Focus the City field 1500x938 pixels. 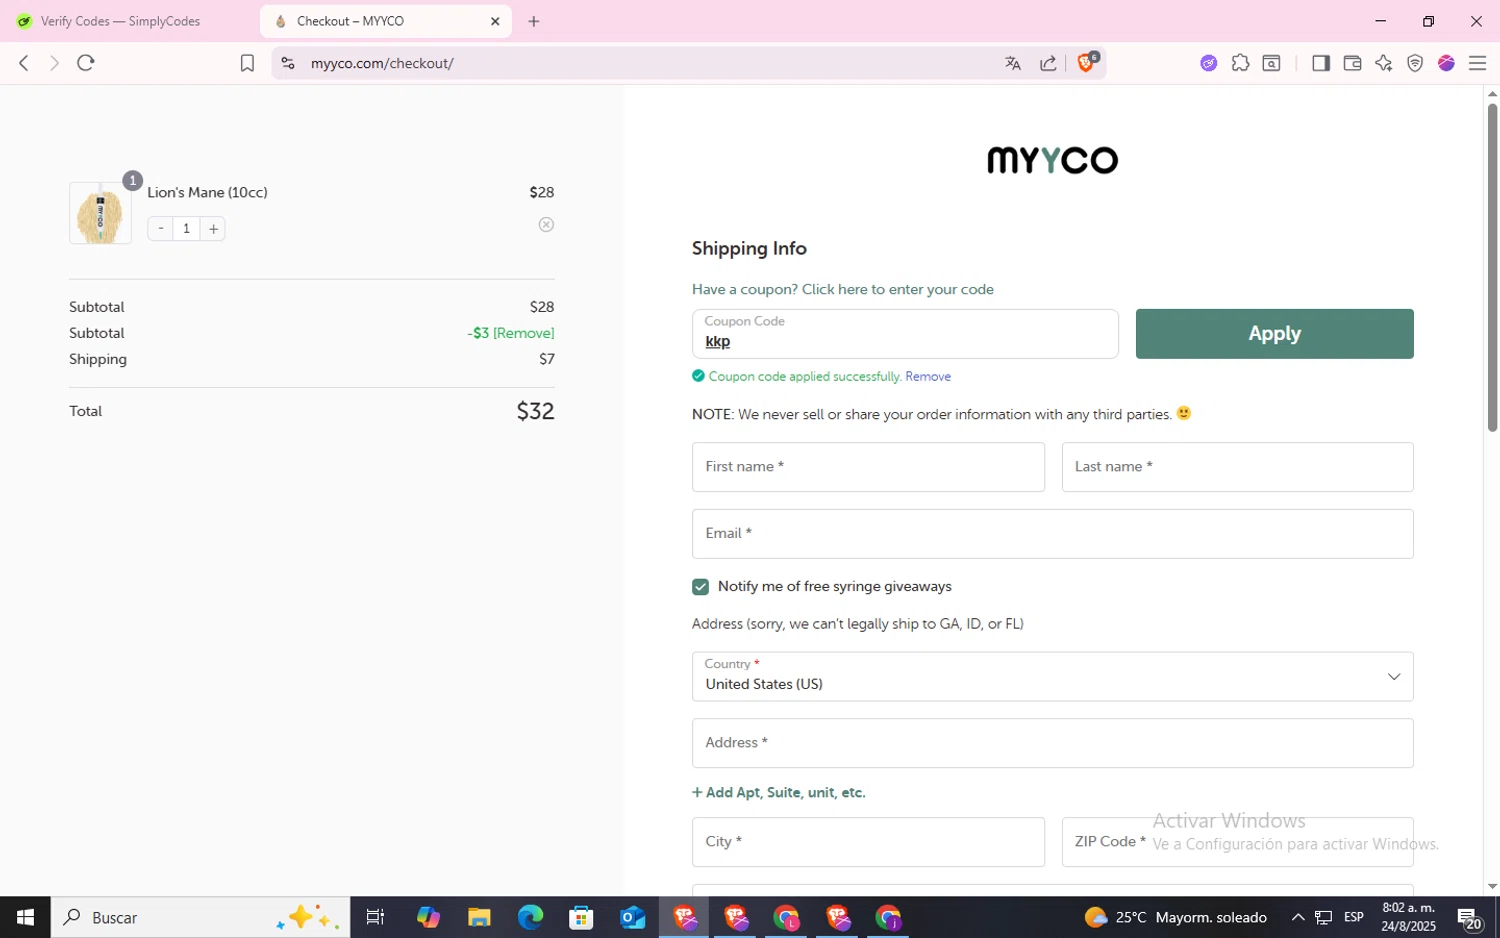pos(868,842)
